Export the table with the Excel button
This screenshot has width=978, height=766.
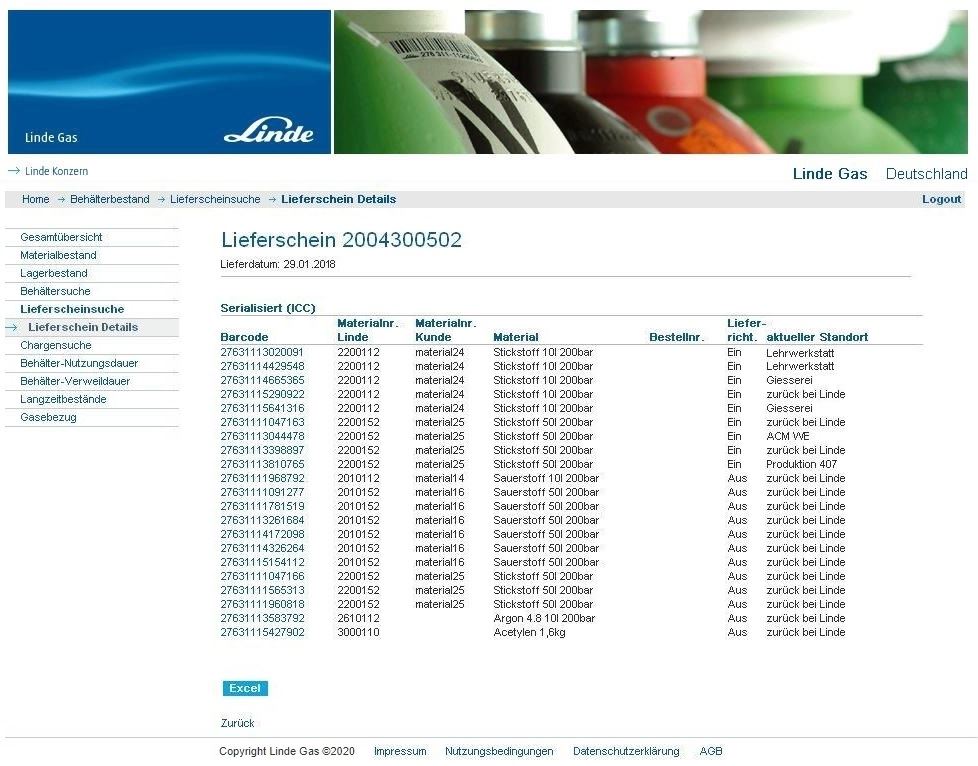245,688
